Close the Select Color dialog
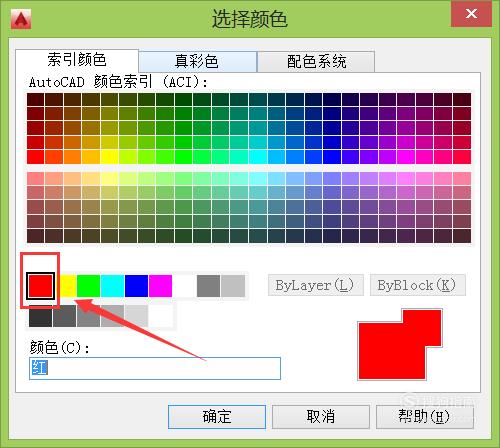This screenshot has height=448, width=500. coord(471,14)
